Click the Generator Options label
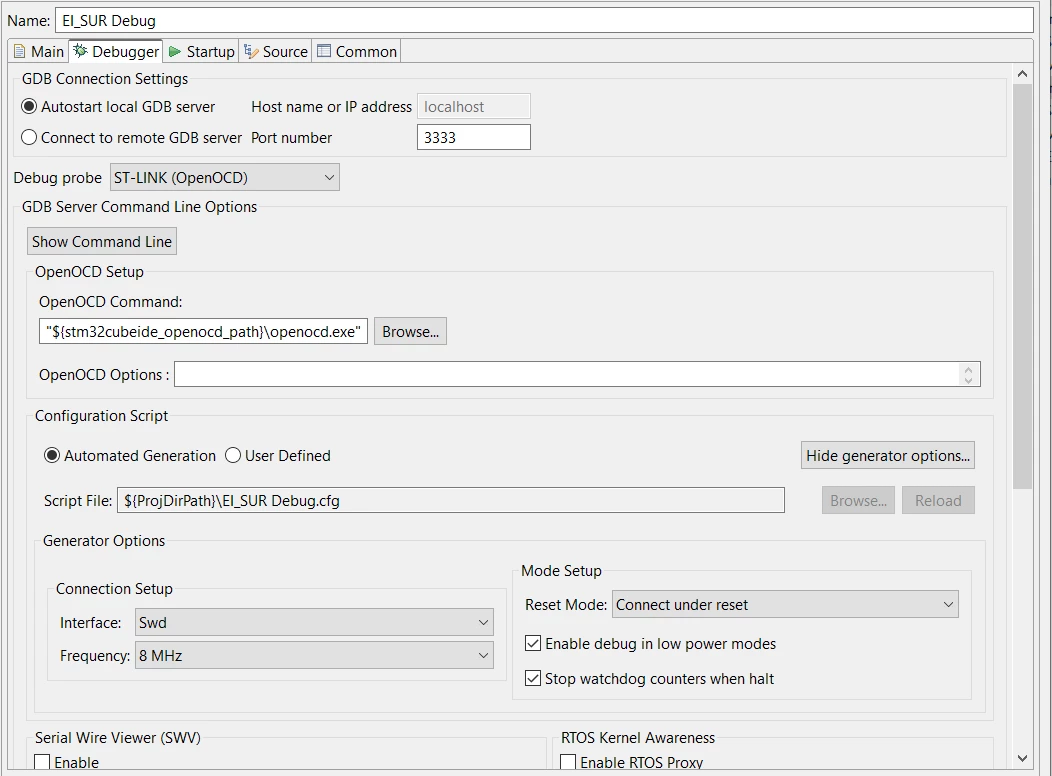This screenshot has width=1052, height=776. [x=104, y=541]
